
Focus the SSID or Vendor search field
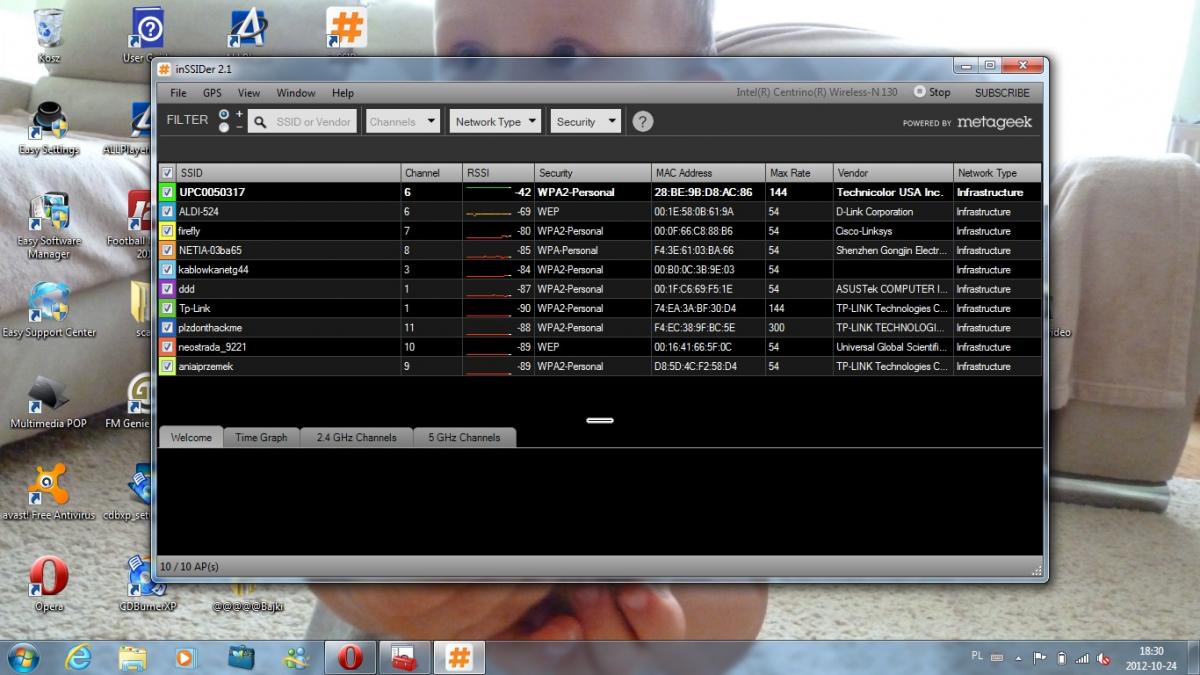[x=303, y=121]
